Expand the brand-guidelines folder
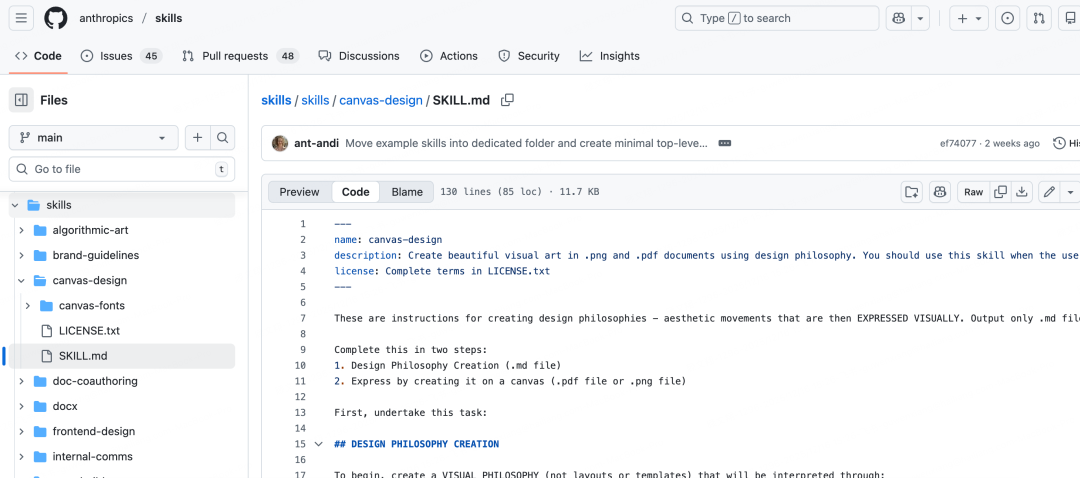Viewport: 1080px width, 478px height. 21,256
